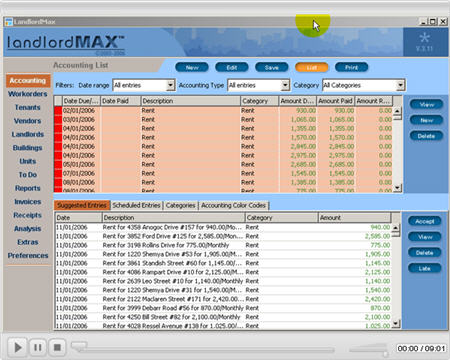Go to the Invoices section
Viewport: 450px width, 360px height.
pyautogui.click(x=28, y=202)
